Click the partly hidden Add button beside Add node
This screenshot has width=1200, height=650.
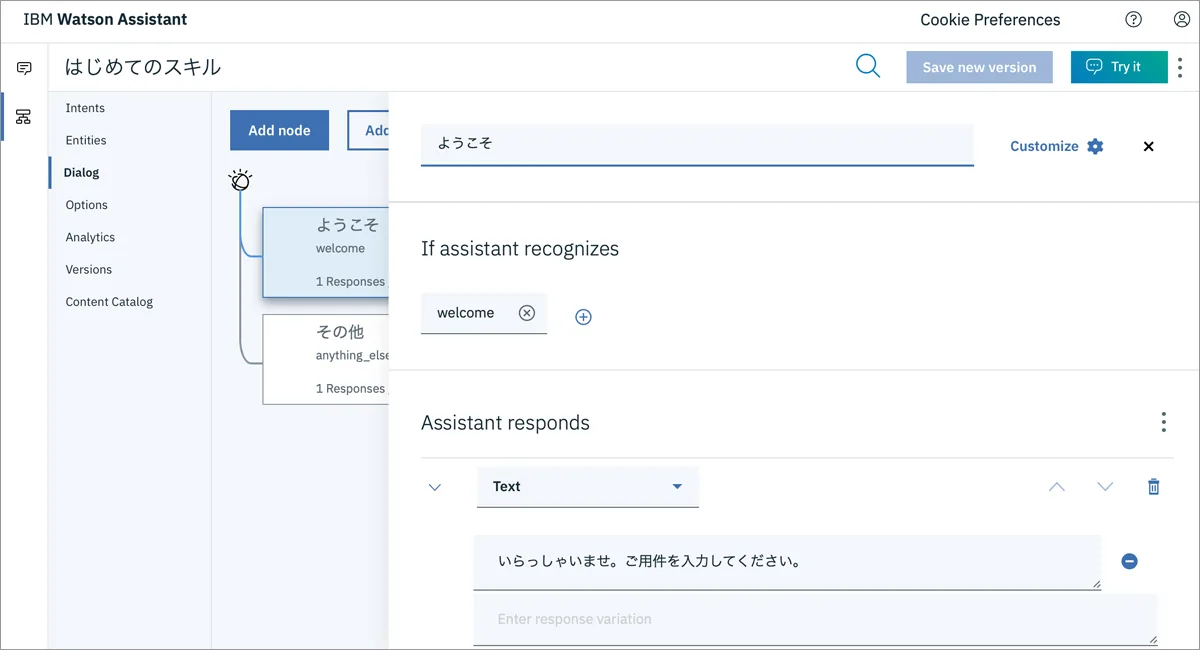click(368, 130)
